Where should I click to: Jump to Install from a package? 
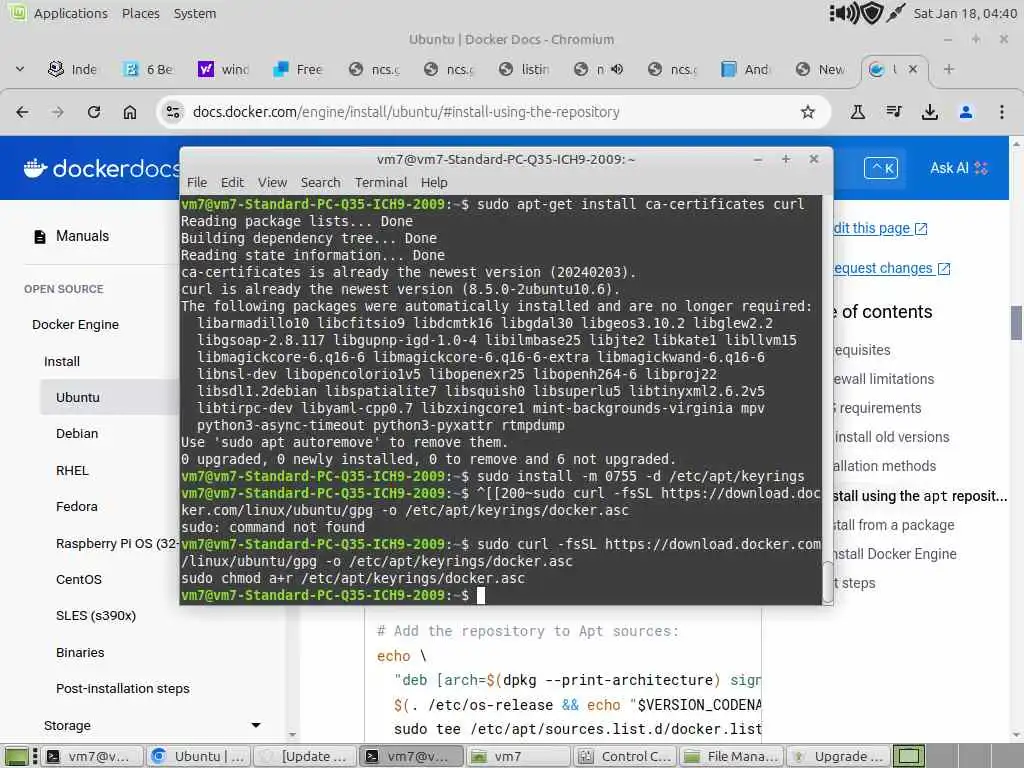click(x=894, y=526)
